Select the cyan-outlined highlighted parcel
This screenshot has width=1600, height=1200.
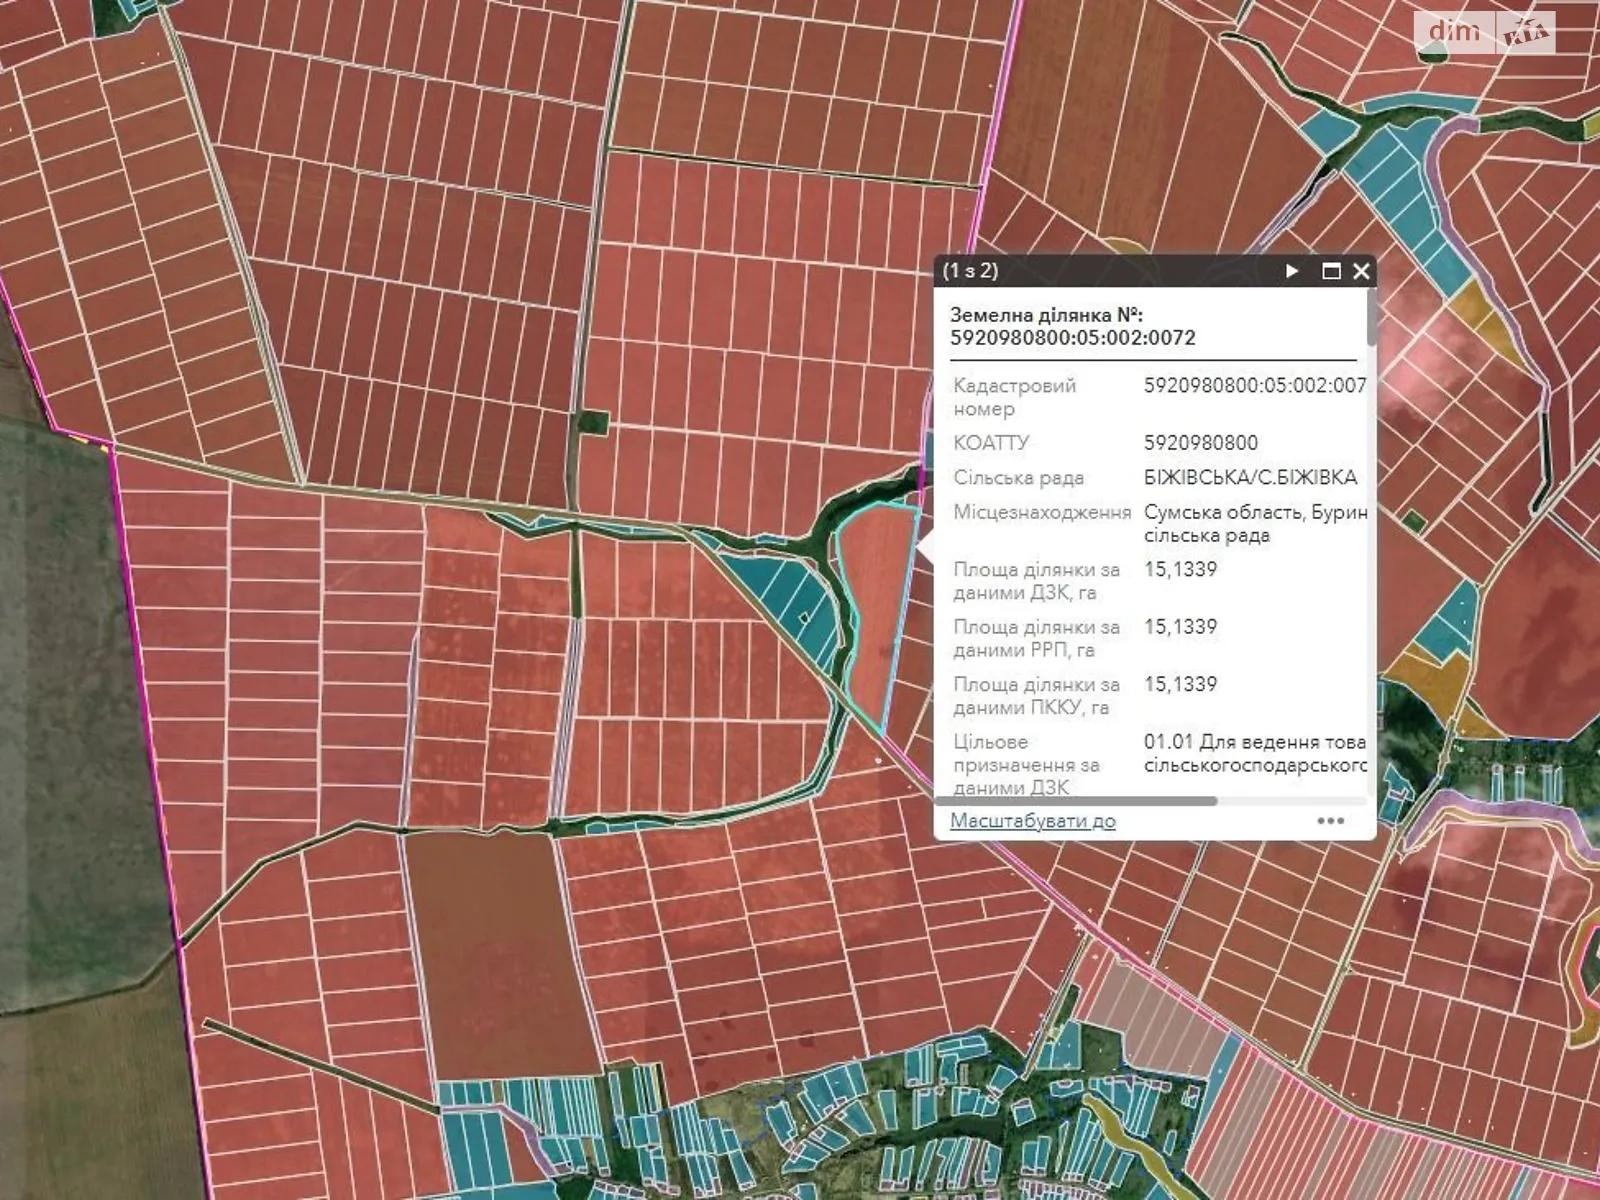click(875, 610)
